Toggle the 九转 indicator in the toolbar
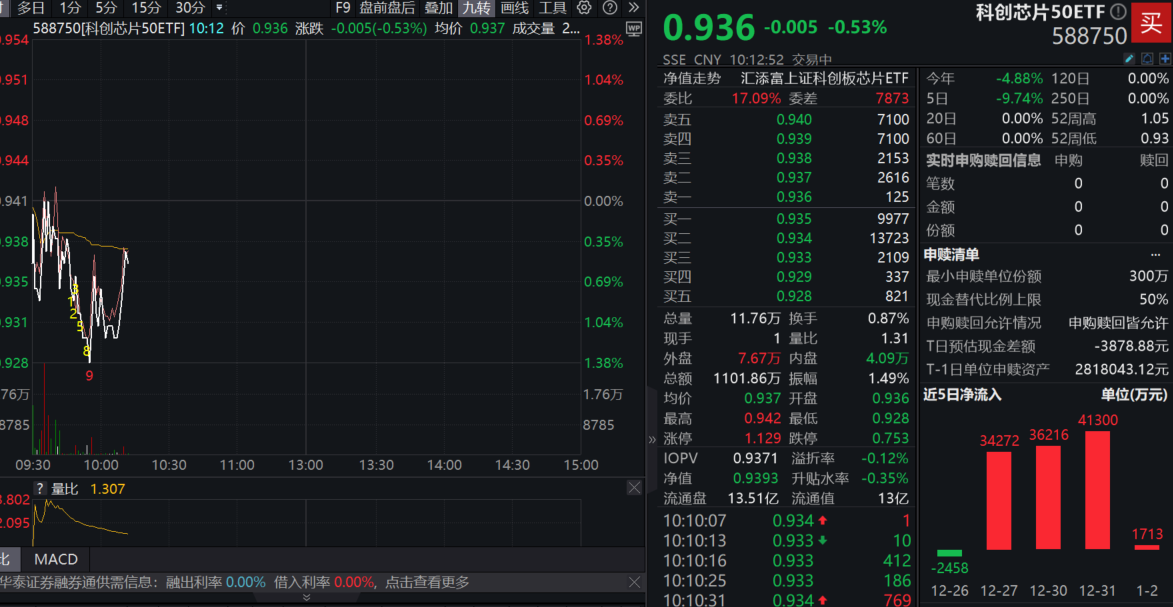The height and width of the screenshot is (607, 1173). click(476, 8)
